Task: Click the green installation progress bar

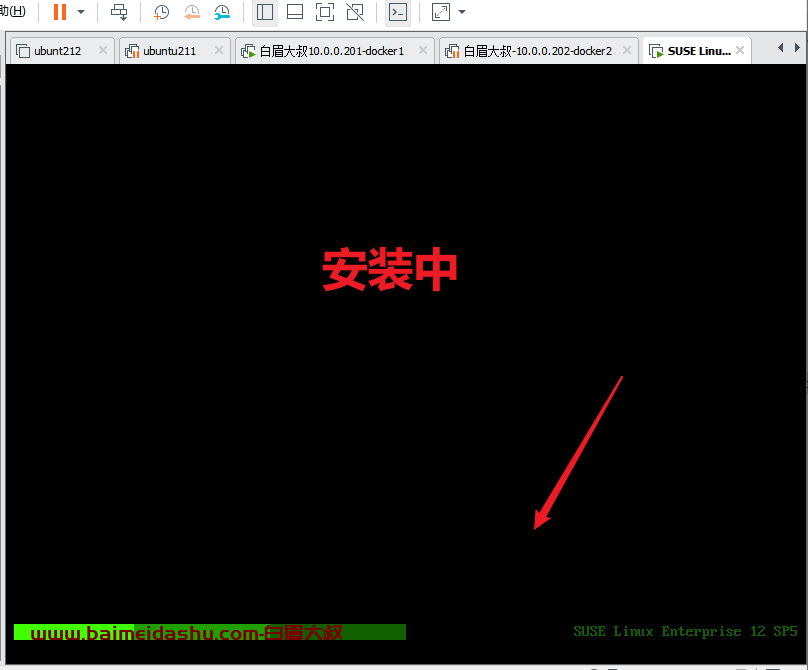Action: [x=210, y=632]
